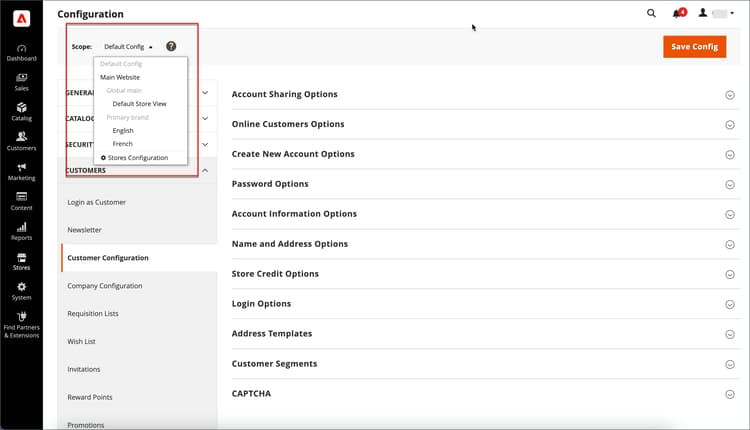Screen dimensions: 750x430
Task: Click the Save Config button
Action: [695, 47]
